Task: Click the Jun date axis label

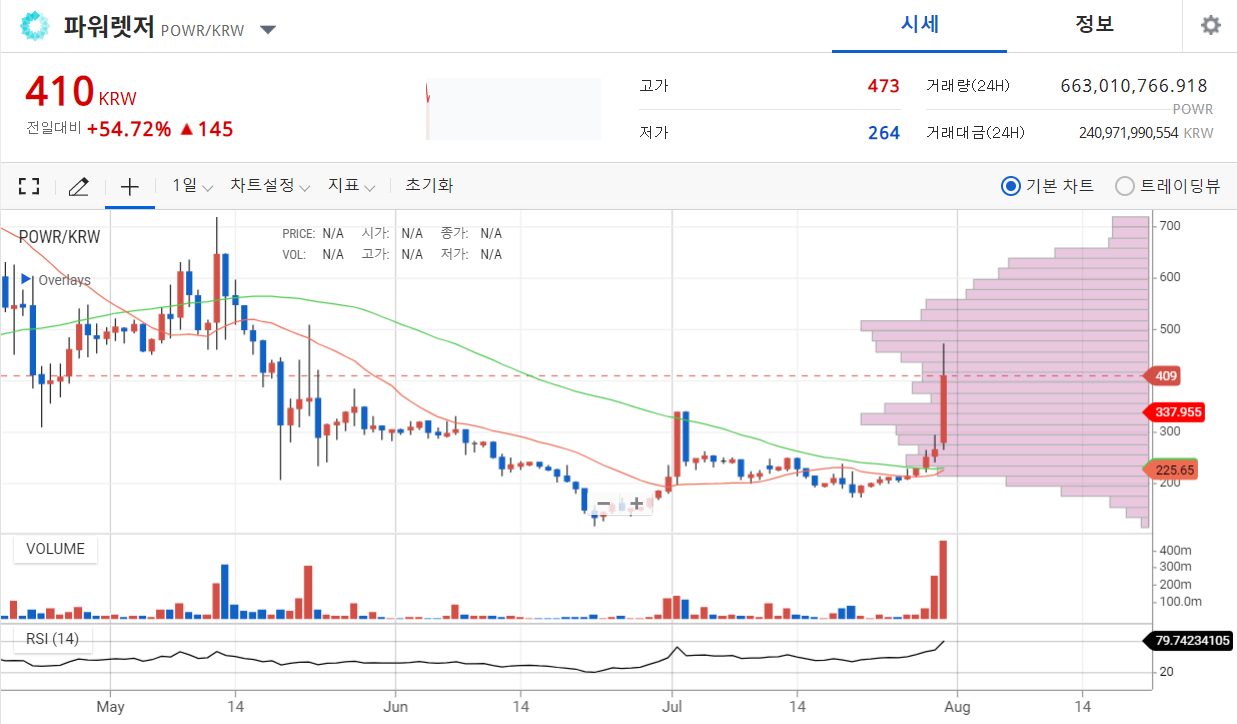Action: [396, 707]
